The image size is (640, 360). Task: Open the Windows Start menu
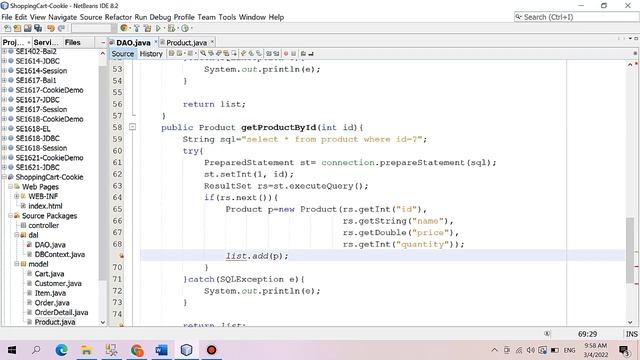(12, 350)
